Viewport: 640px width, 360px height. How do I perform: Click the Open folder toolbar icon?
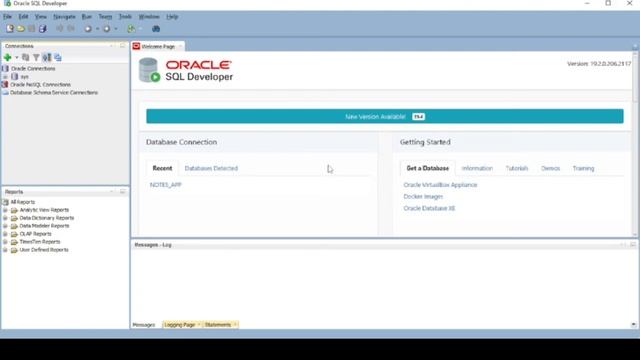click(21, 29)
